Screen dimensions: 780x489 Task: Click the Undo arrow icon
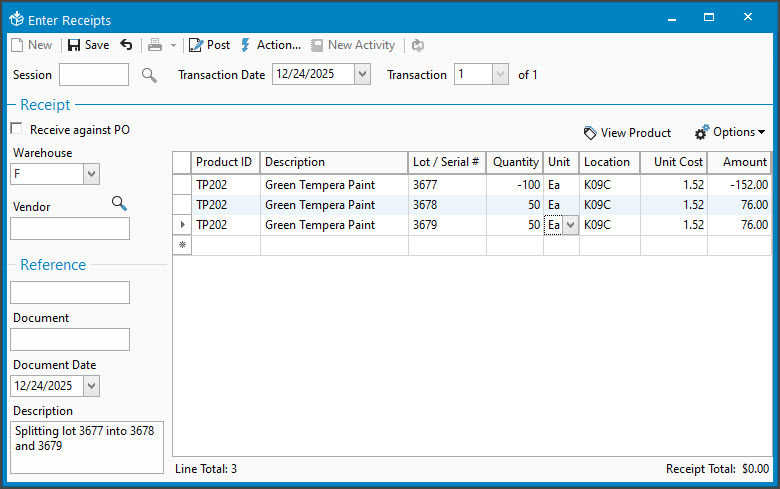click(126, 45)
